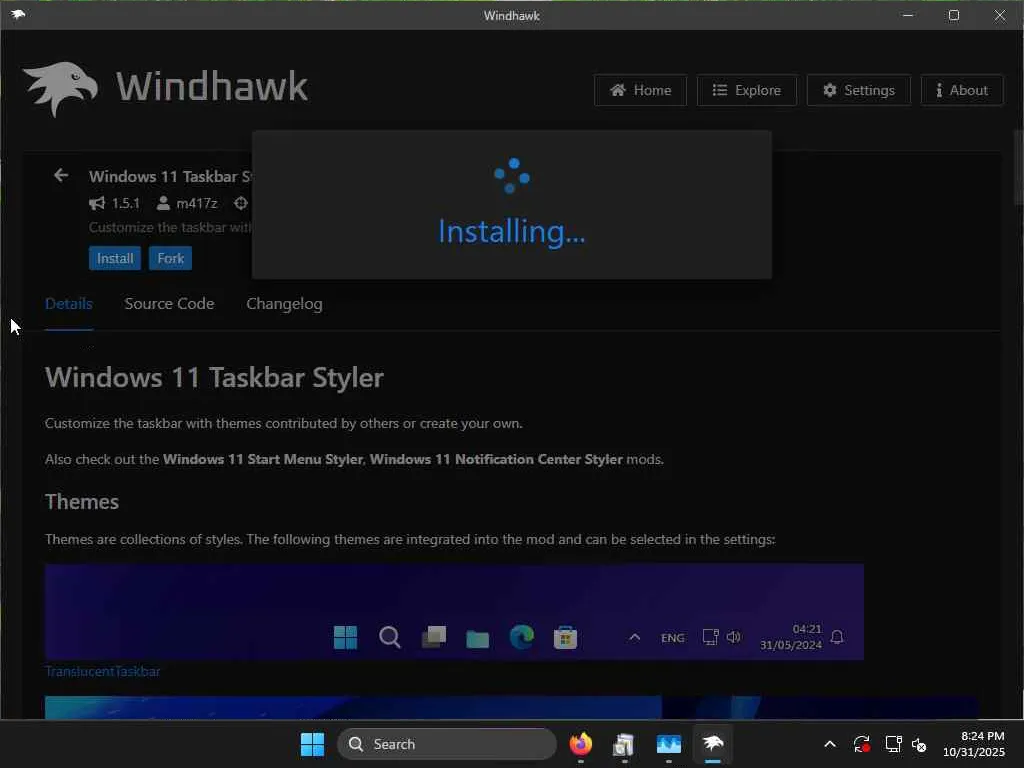
Task: Open Windhawk Settings
Action: [858, 90]
